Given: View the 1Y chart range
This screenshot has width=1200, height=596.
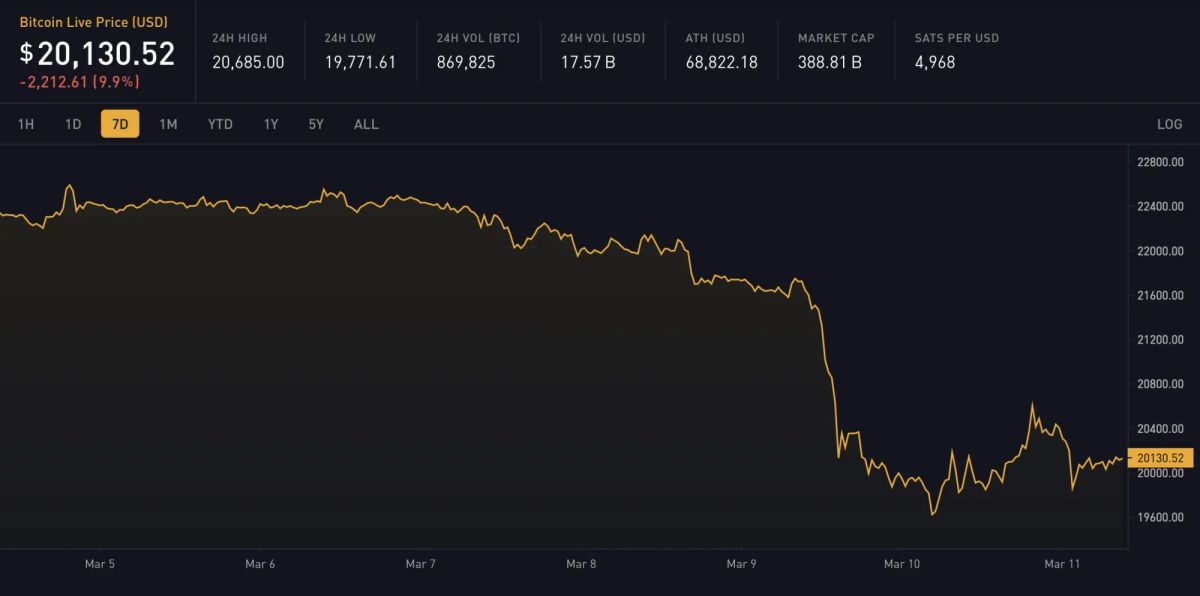Looking at the screenshot, I should [269, 124].
